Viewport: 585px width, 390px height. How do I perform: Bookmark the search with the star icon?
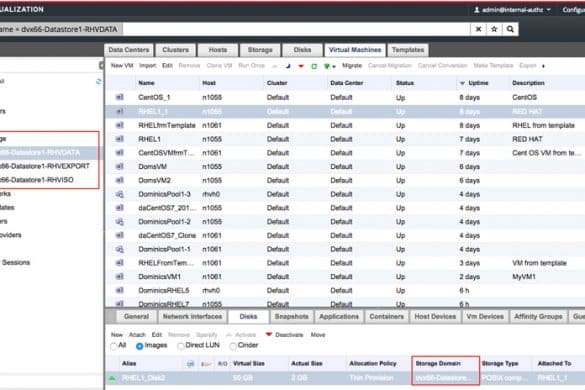(494, 29)
